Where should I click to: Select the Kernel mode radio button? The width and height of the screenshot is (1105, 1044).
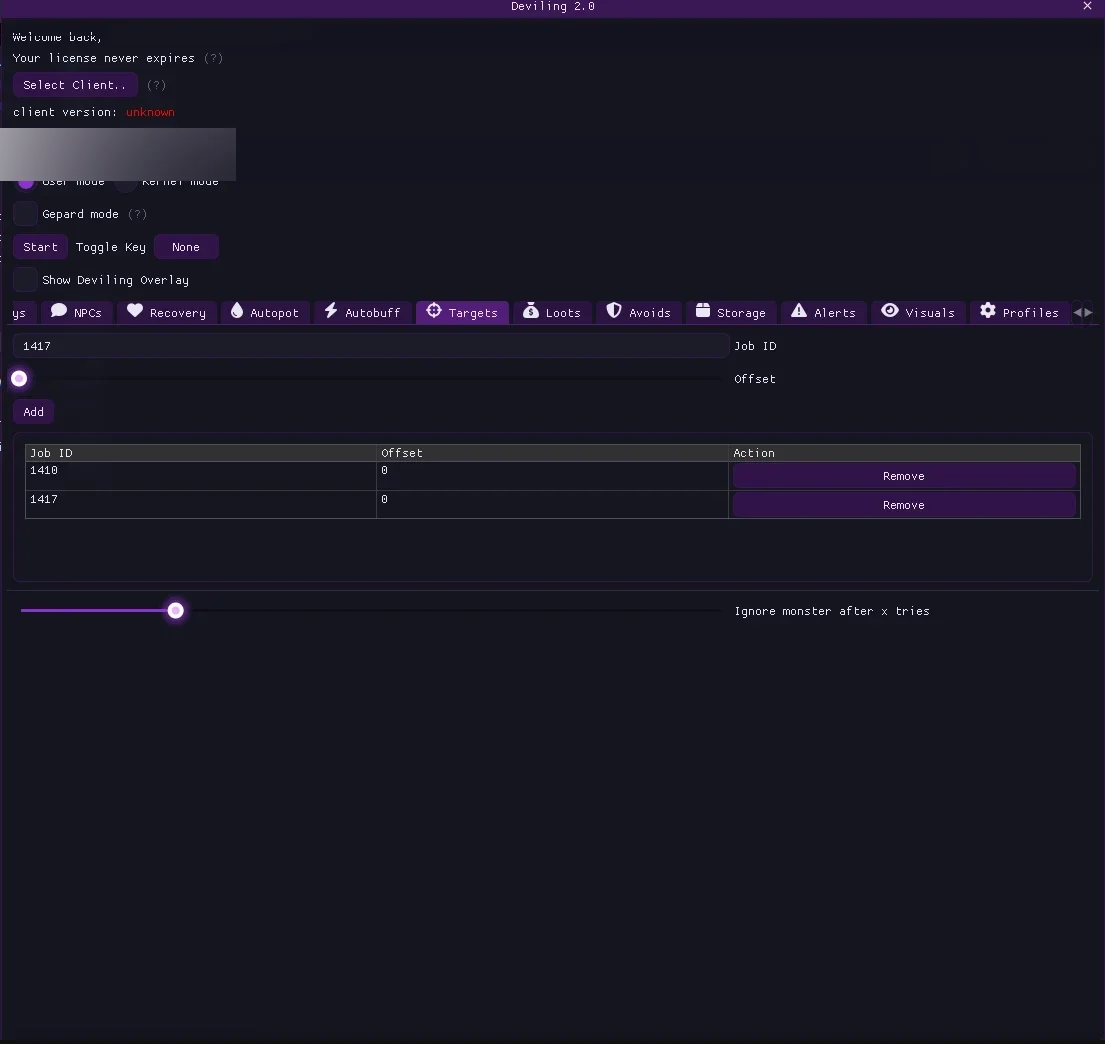click(x=125, y=183)
